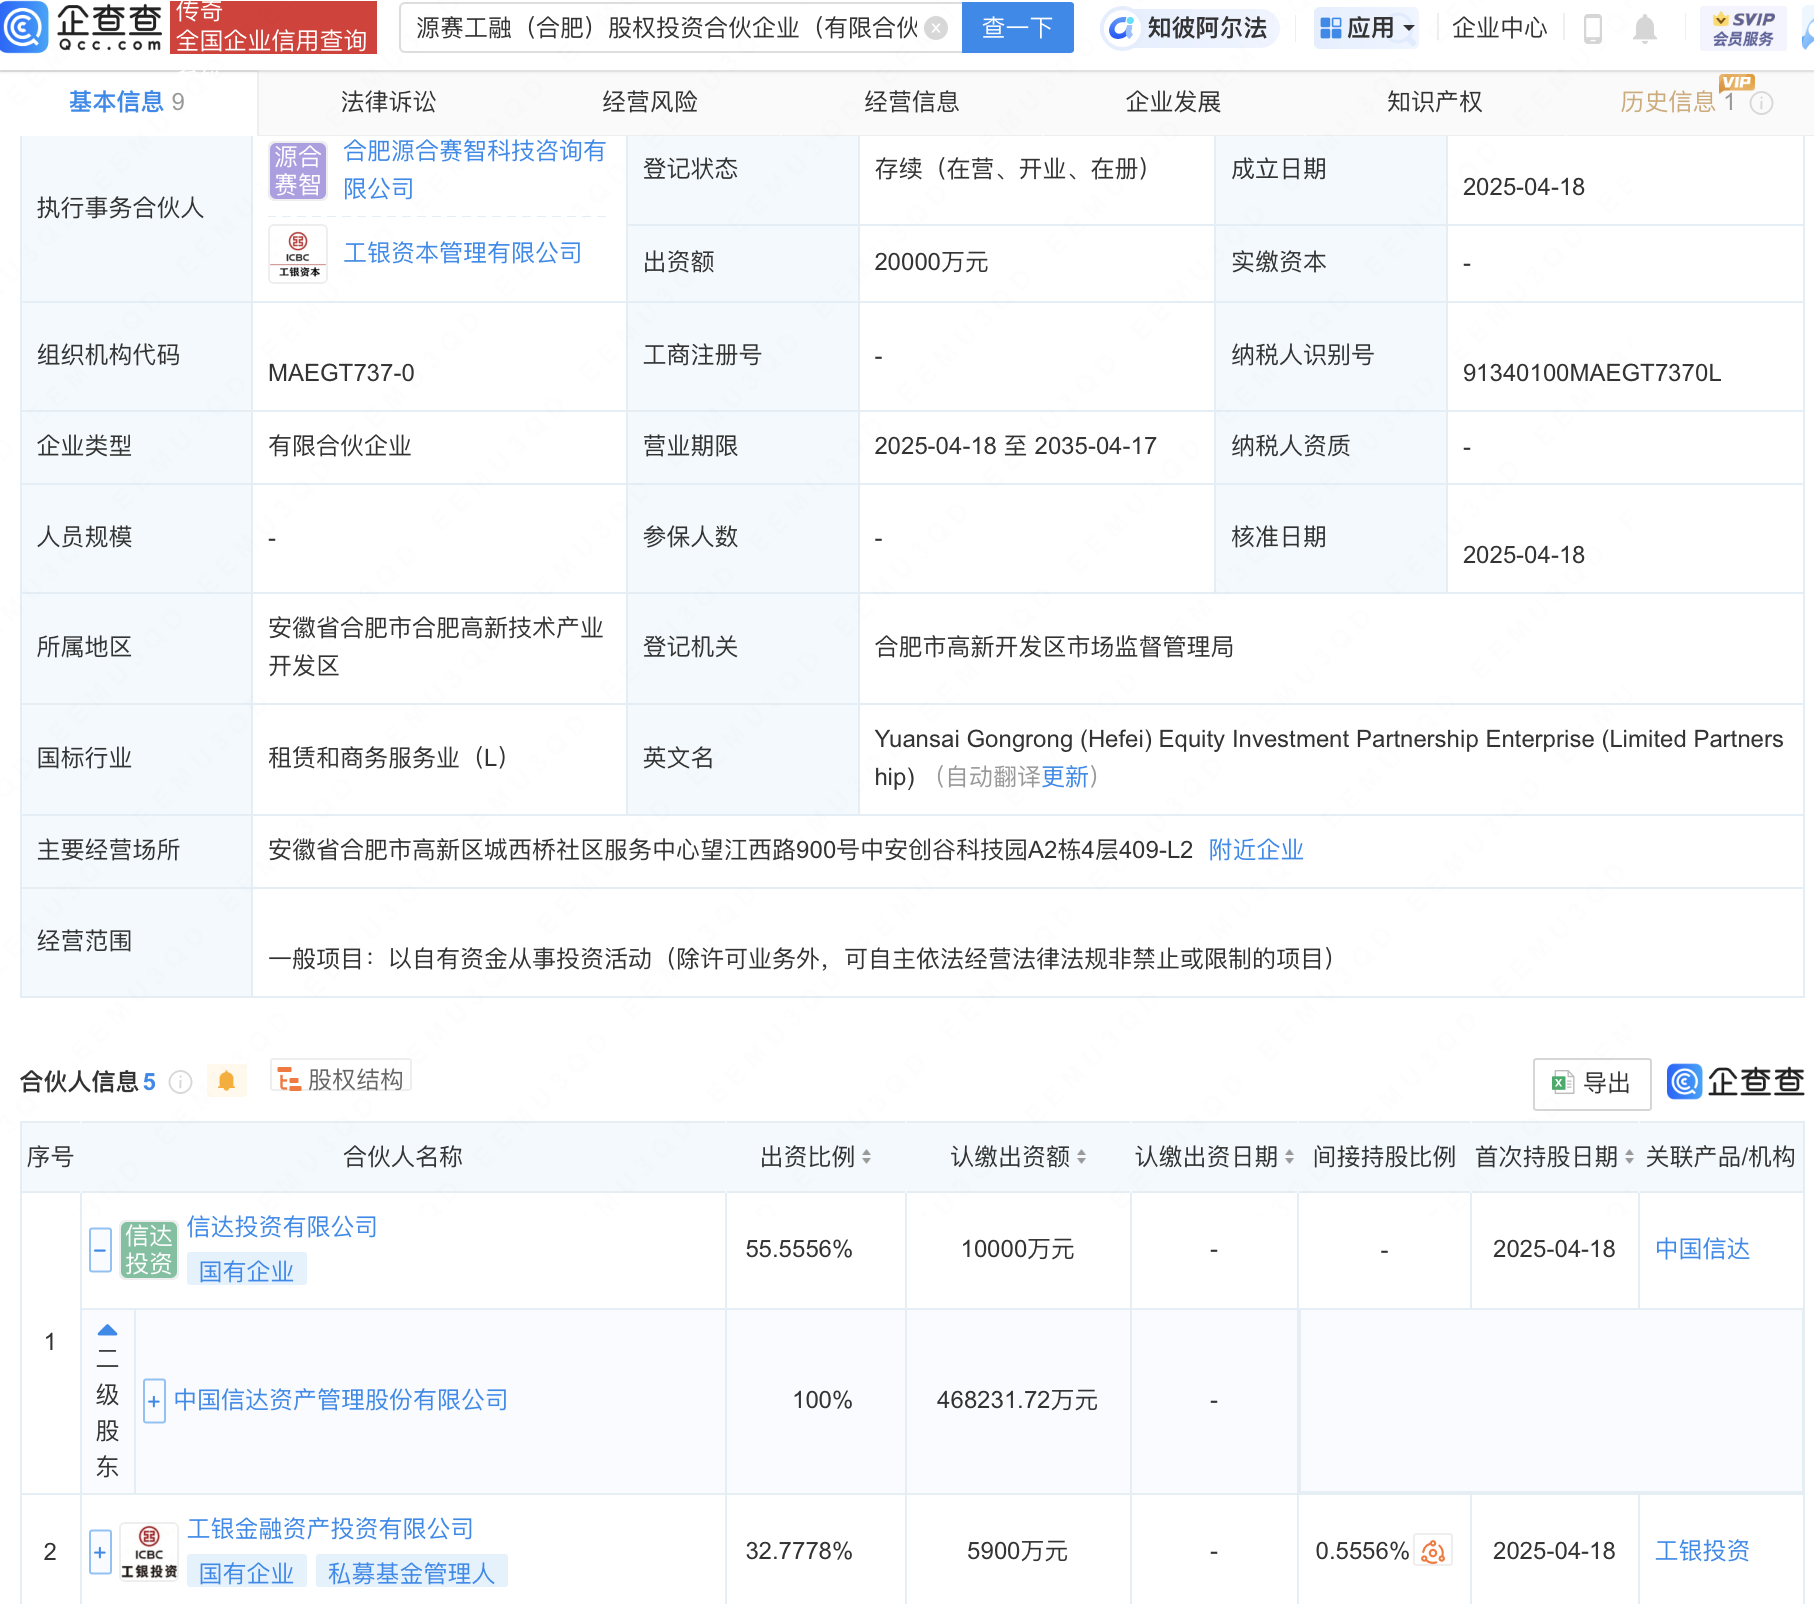Select the 20000万元 capital contribution value
Viewport: 1814px width, 1604px height.
coord(931,262)
